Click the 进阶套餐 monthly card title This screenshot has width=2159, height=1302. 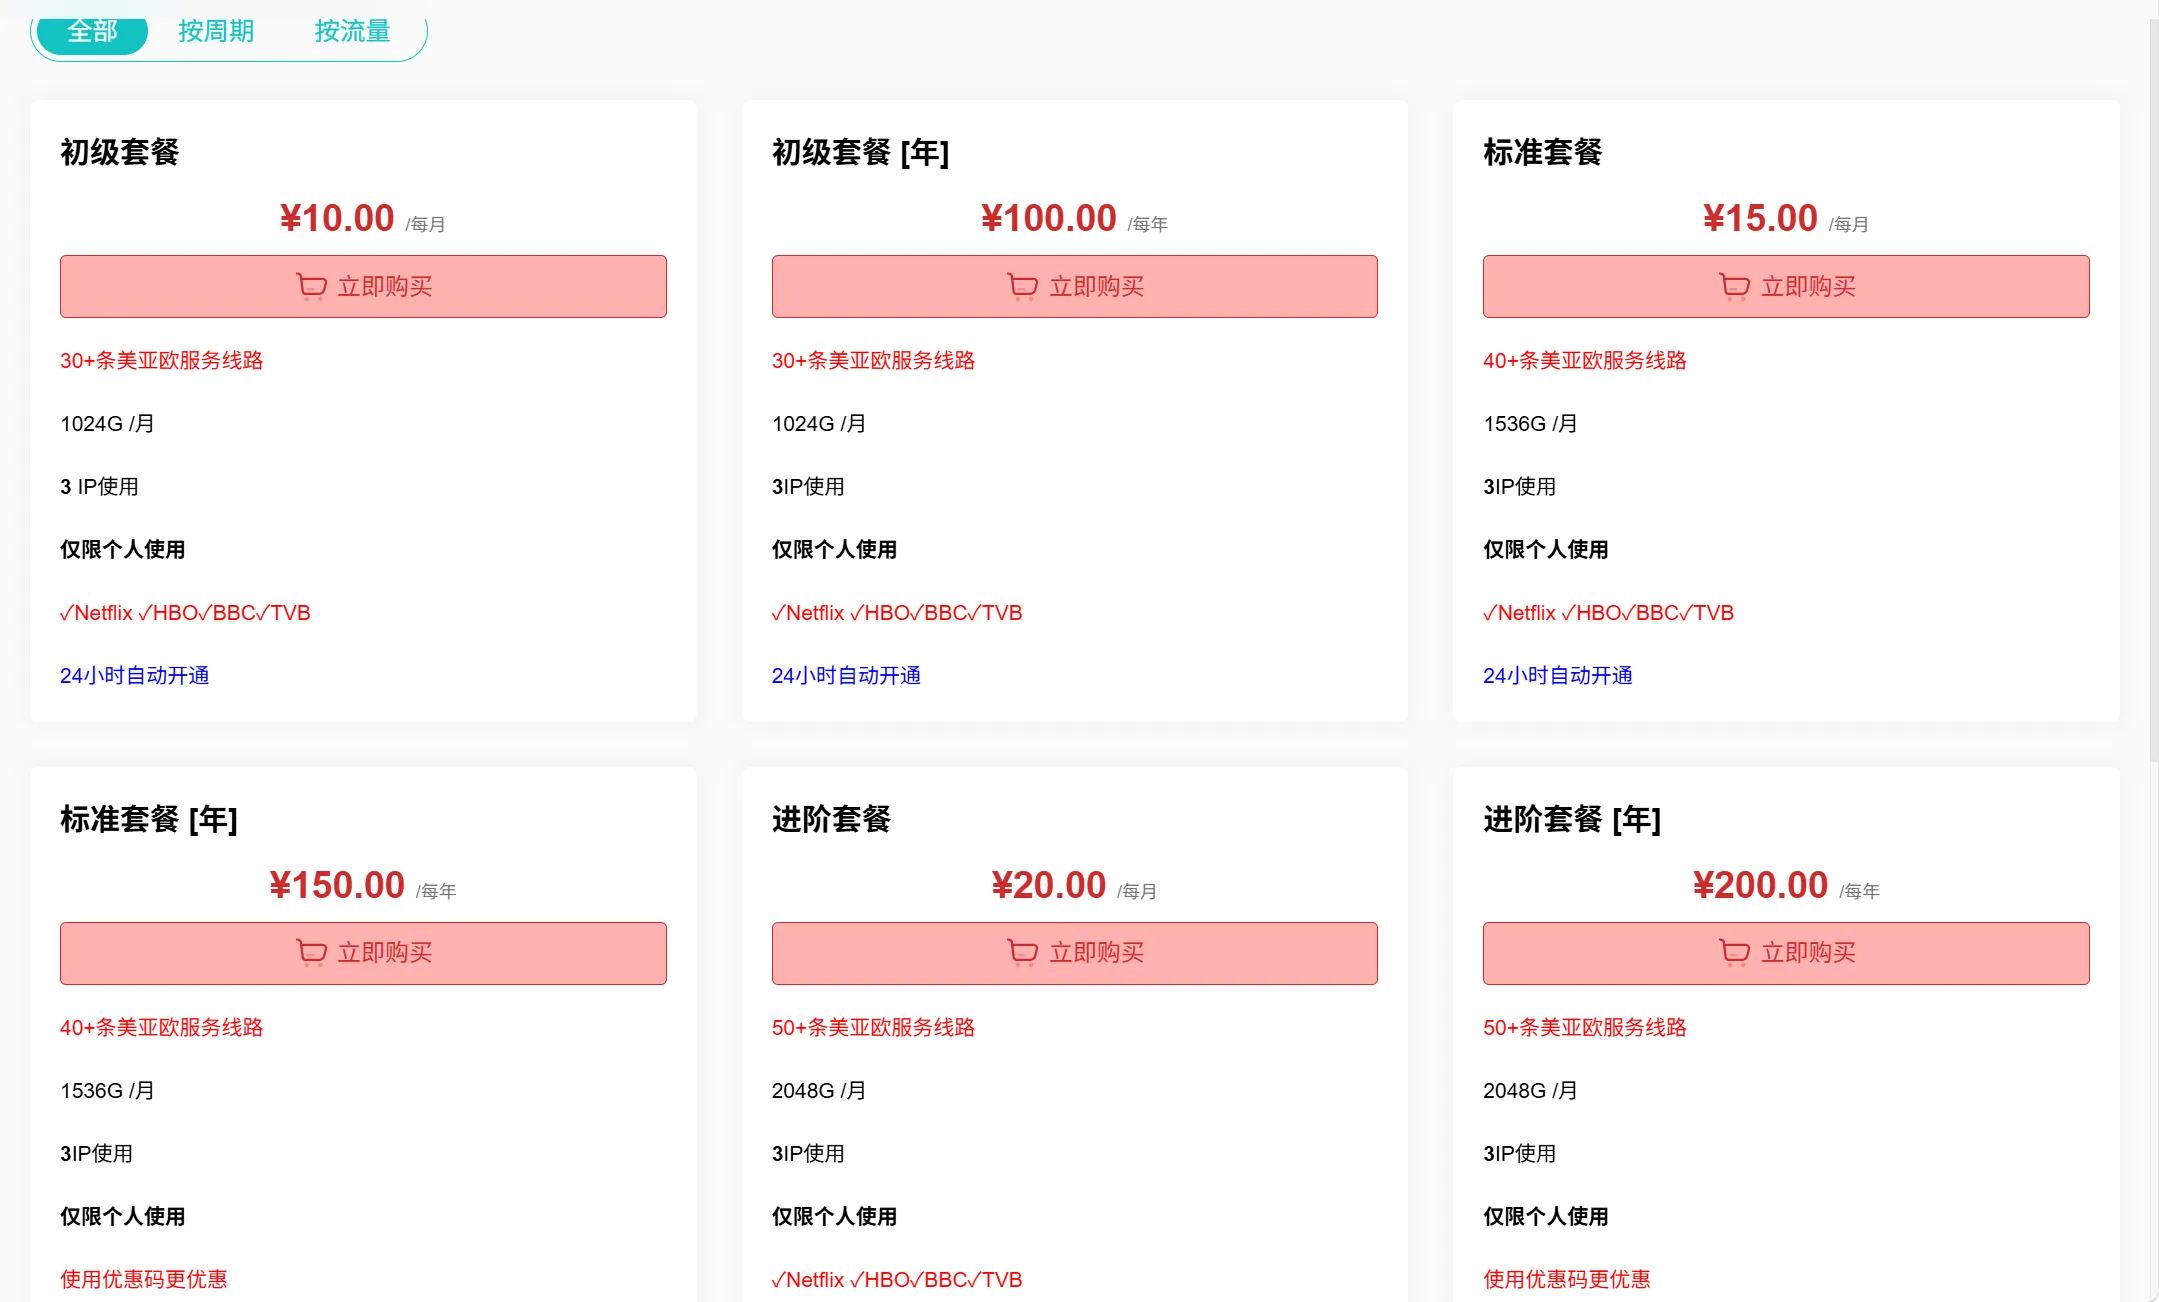tap(832, 819)
